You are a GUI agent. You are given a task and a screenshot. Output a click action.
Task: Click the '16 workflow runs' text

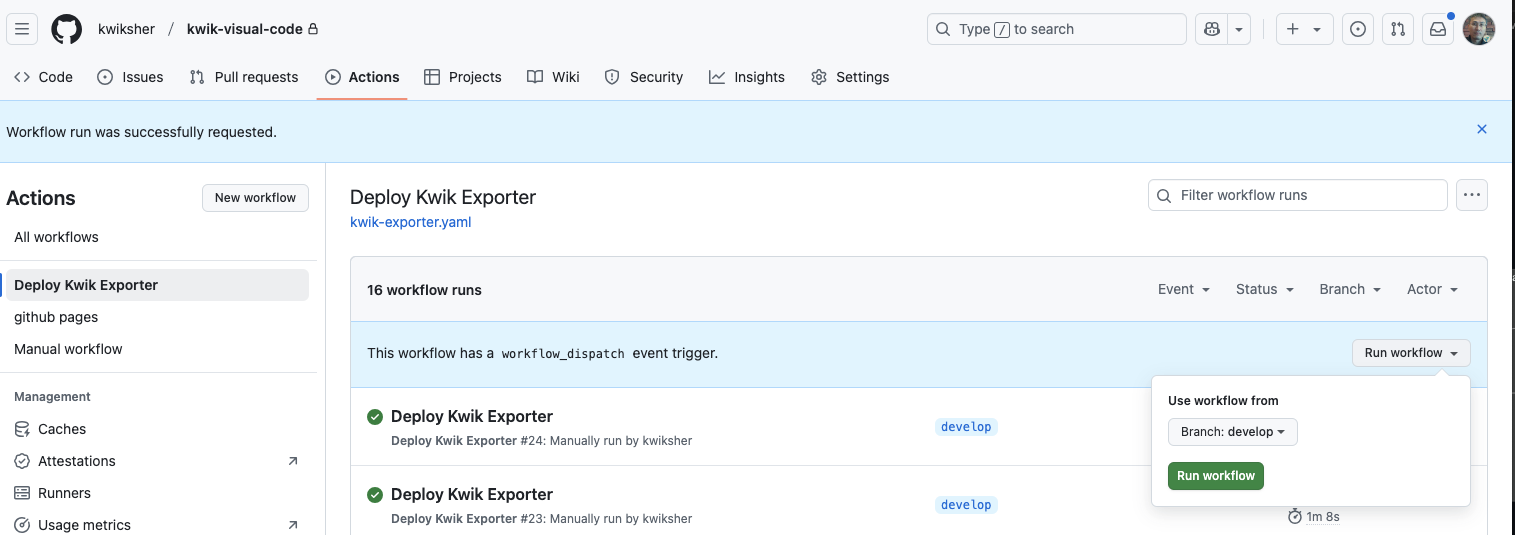pyautogui.click(x=424, y=290)
